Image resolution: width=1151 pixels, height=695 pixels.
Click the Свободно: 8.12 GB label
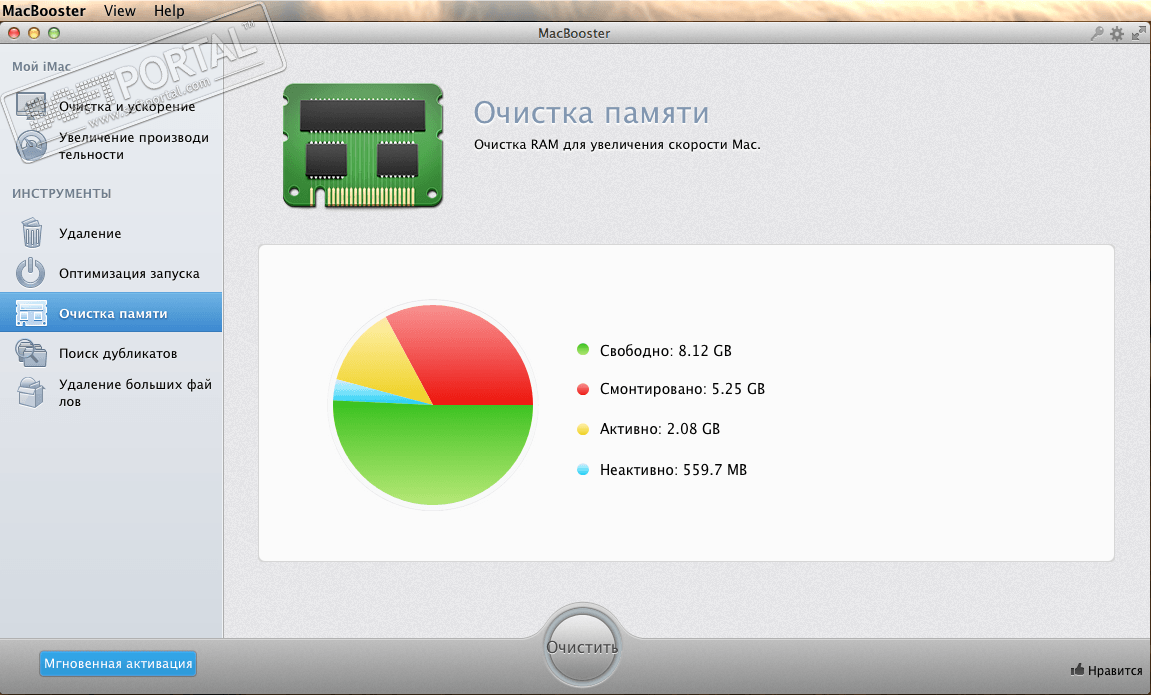(665, 350)
